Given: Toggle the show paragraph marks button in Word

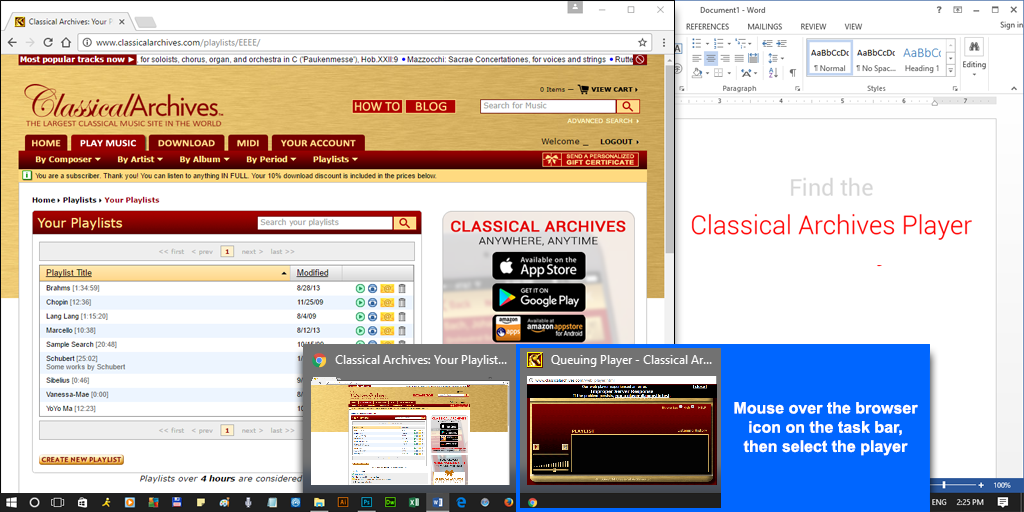Looking at the screenshot, I should [792, 73].
